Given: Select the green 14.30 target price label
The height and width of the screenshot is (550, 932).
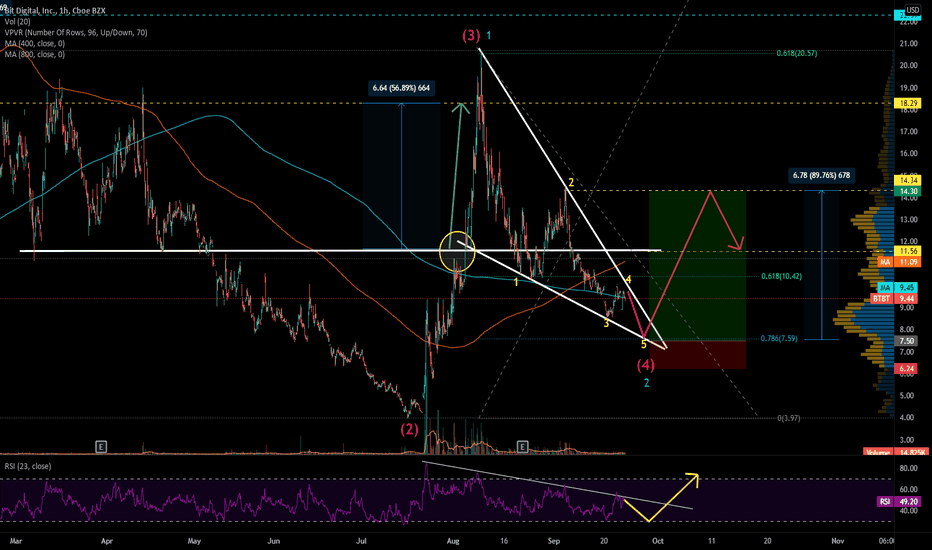Looking at the screenshot, I should tap(908, 191).
